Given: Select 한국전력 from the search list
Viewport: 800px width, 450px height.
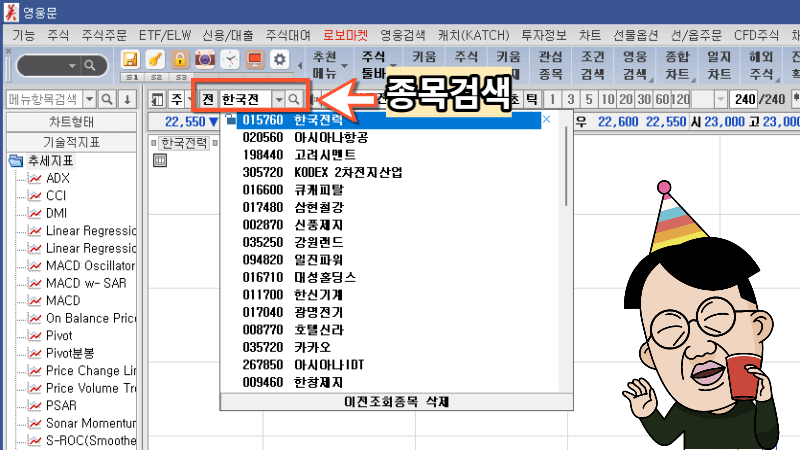Looking at the screenshot, I should [x=388, y=120].
